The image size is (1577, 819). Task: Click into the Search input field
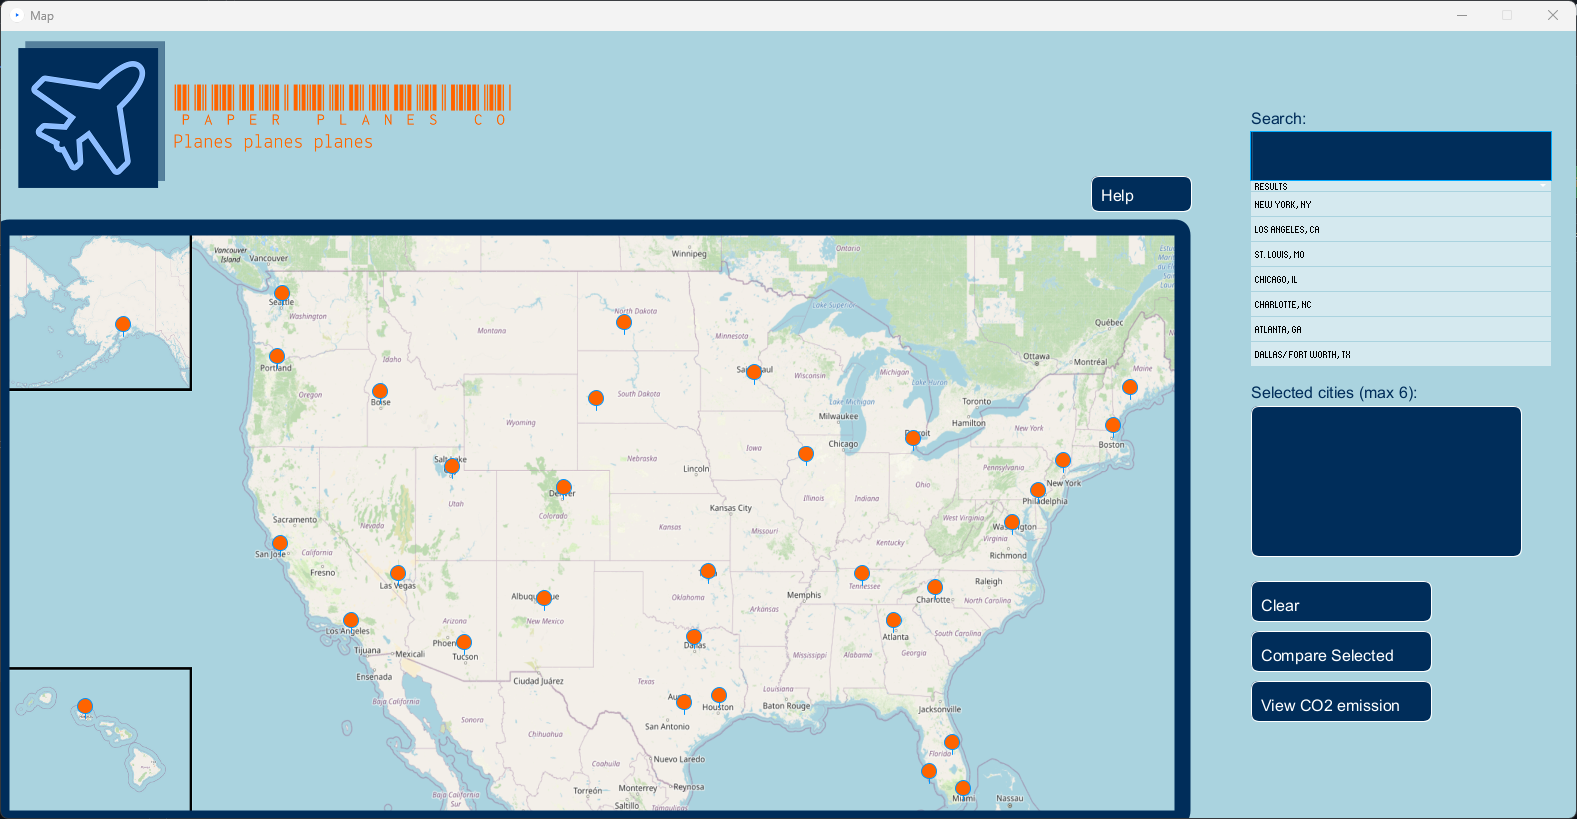point(1400,156)
